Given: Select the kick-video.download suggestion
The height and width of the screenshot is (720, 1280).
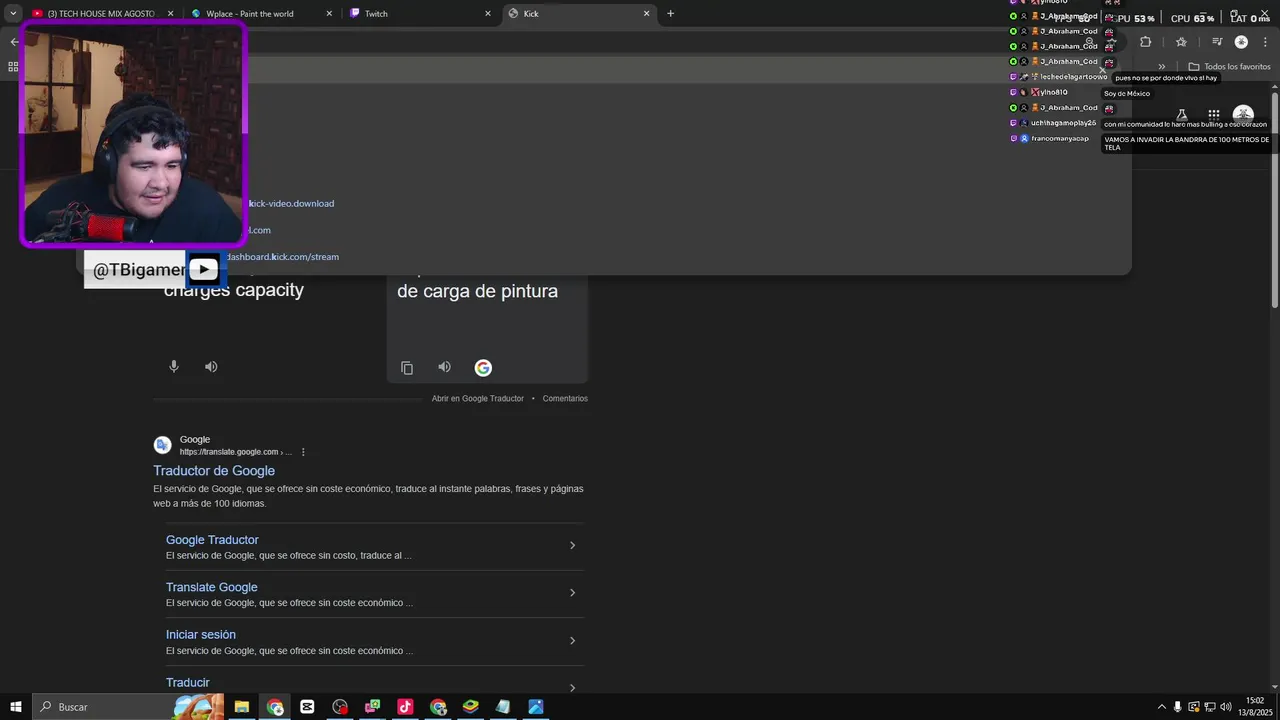Looking at the screenshot, I should click(604, 203).
